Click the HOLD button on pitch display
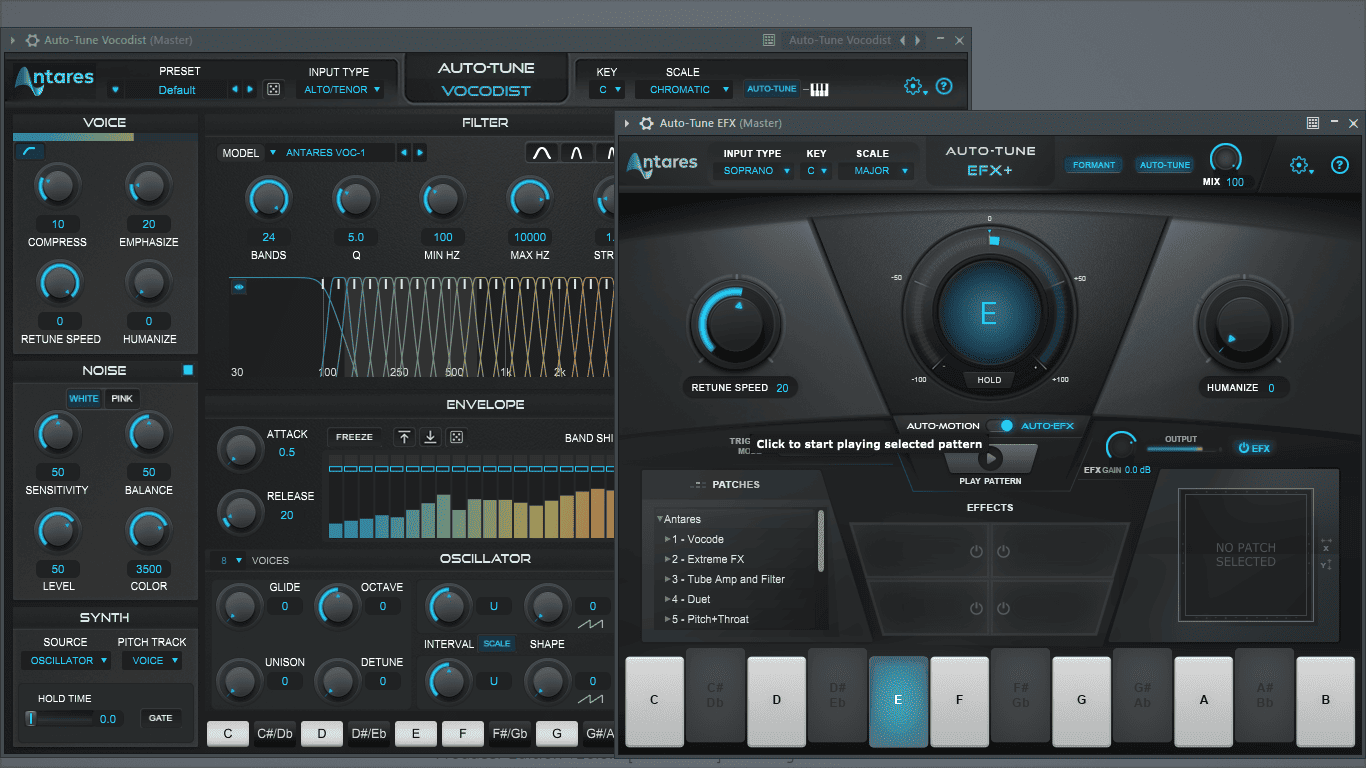 989,380
